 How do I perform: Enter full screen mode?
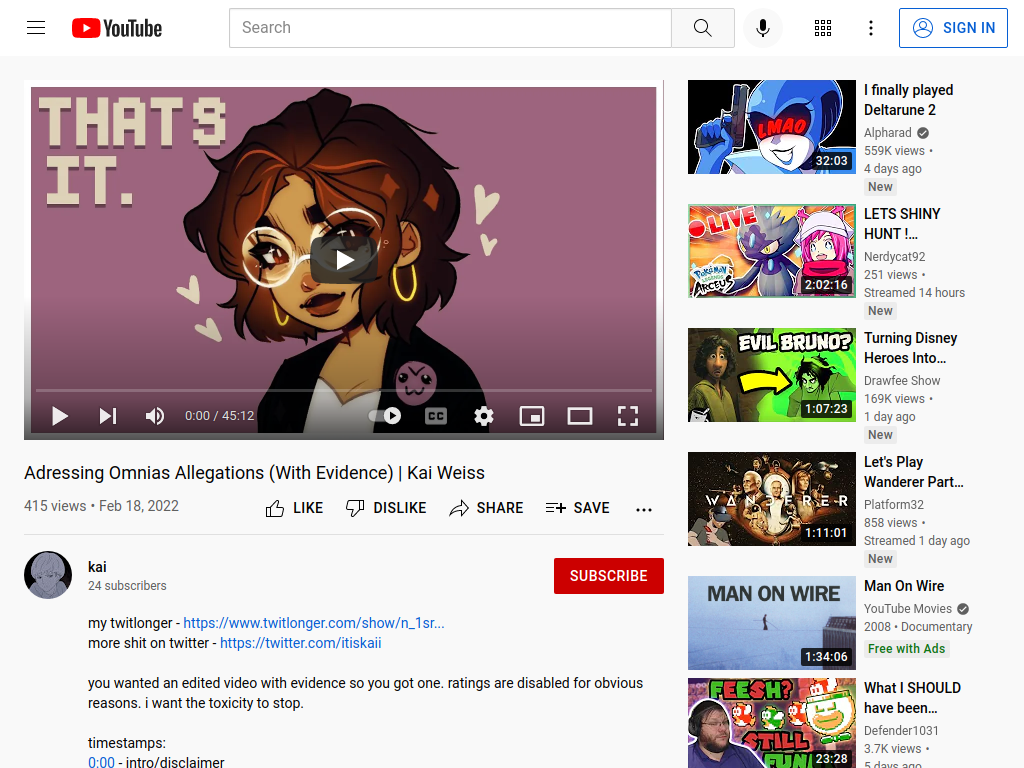pos(628,416)
